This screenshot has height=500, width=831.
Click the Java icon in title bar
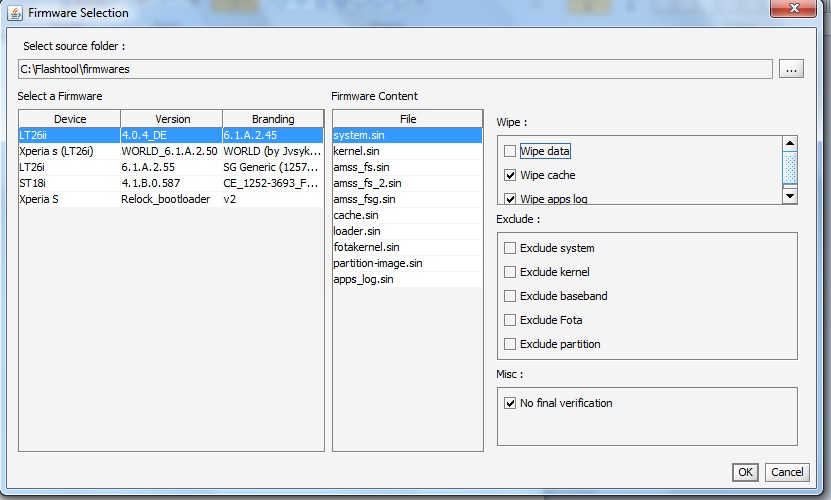[15, 13]
